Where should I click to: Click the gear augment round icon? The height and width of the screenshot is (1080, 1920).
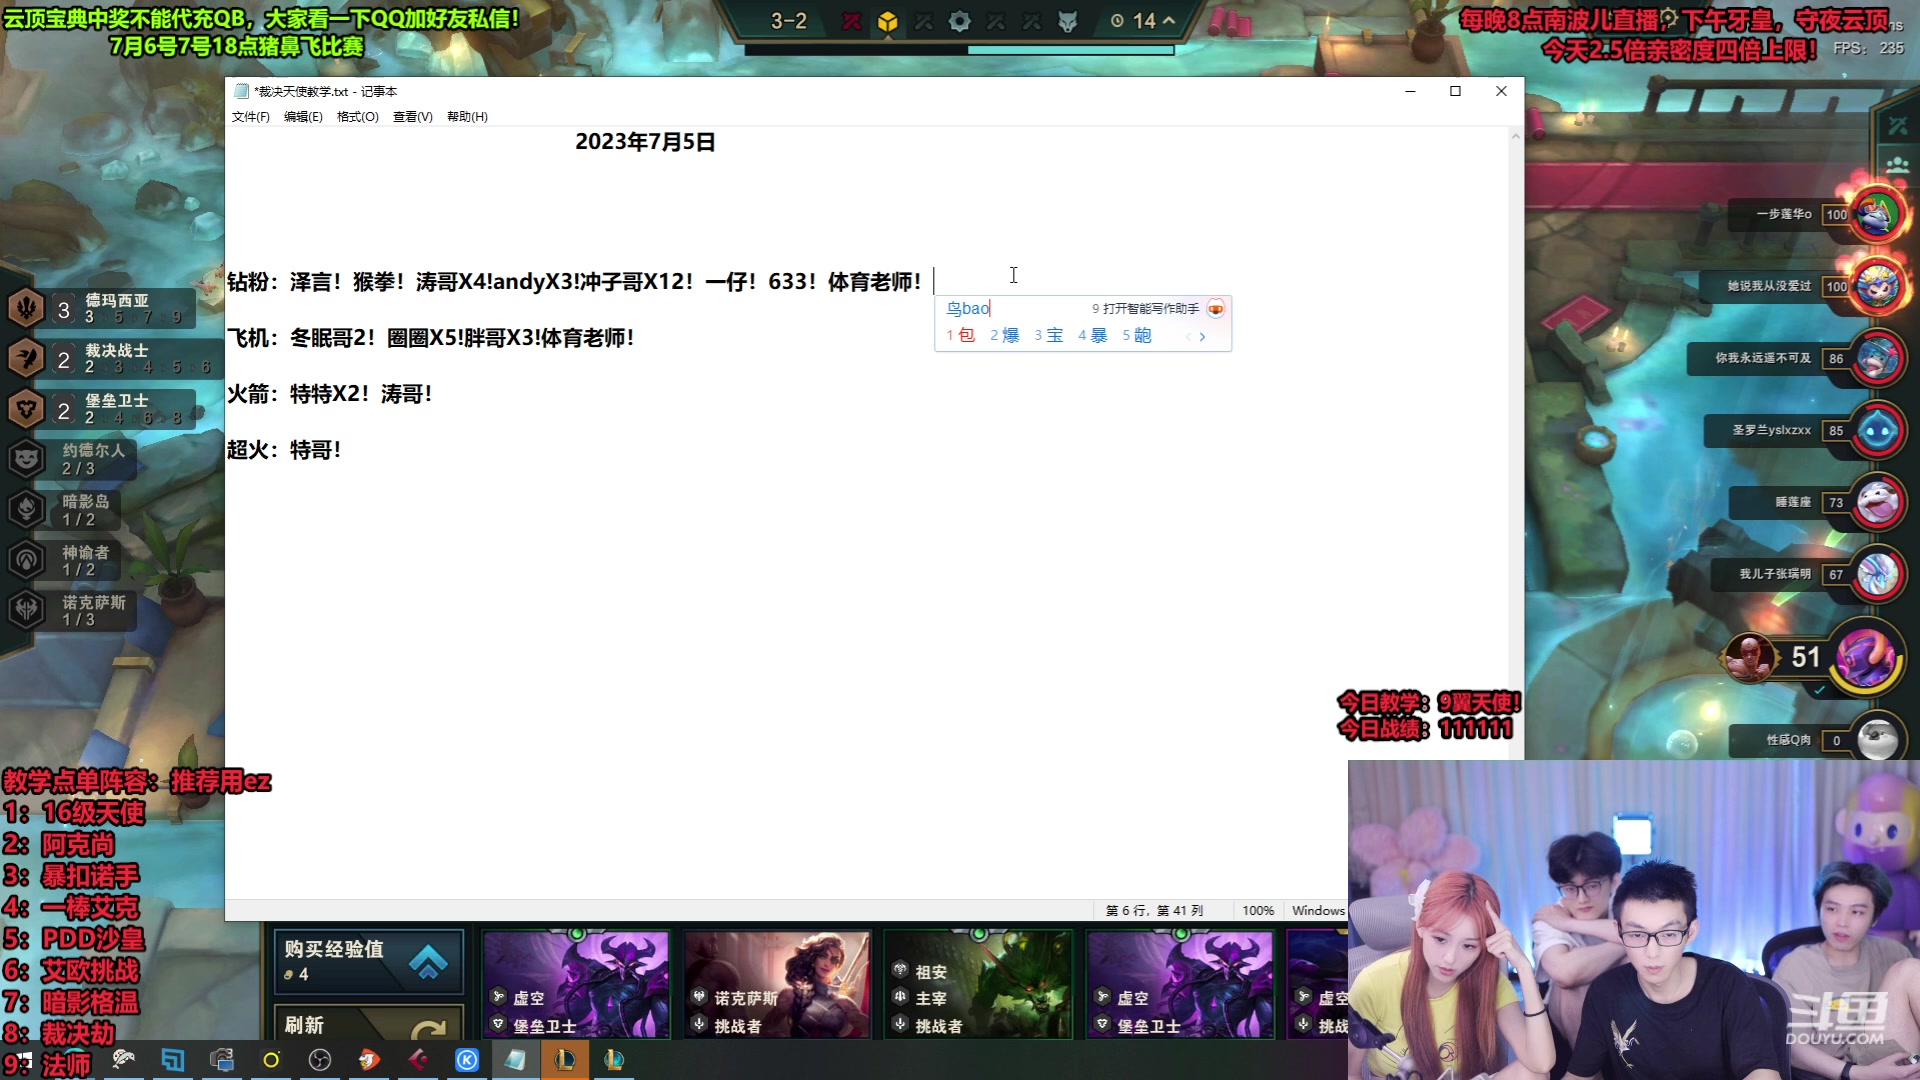point(959,21)
